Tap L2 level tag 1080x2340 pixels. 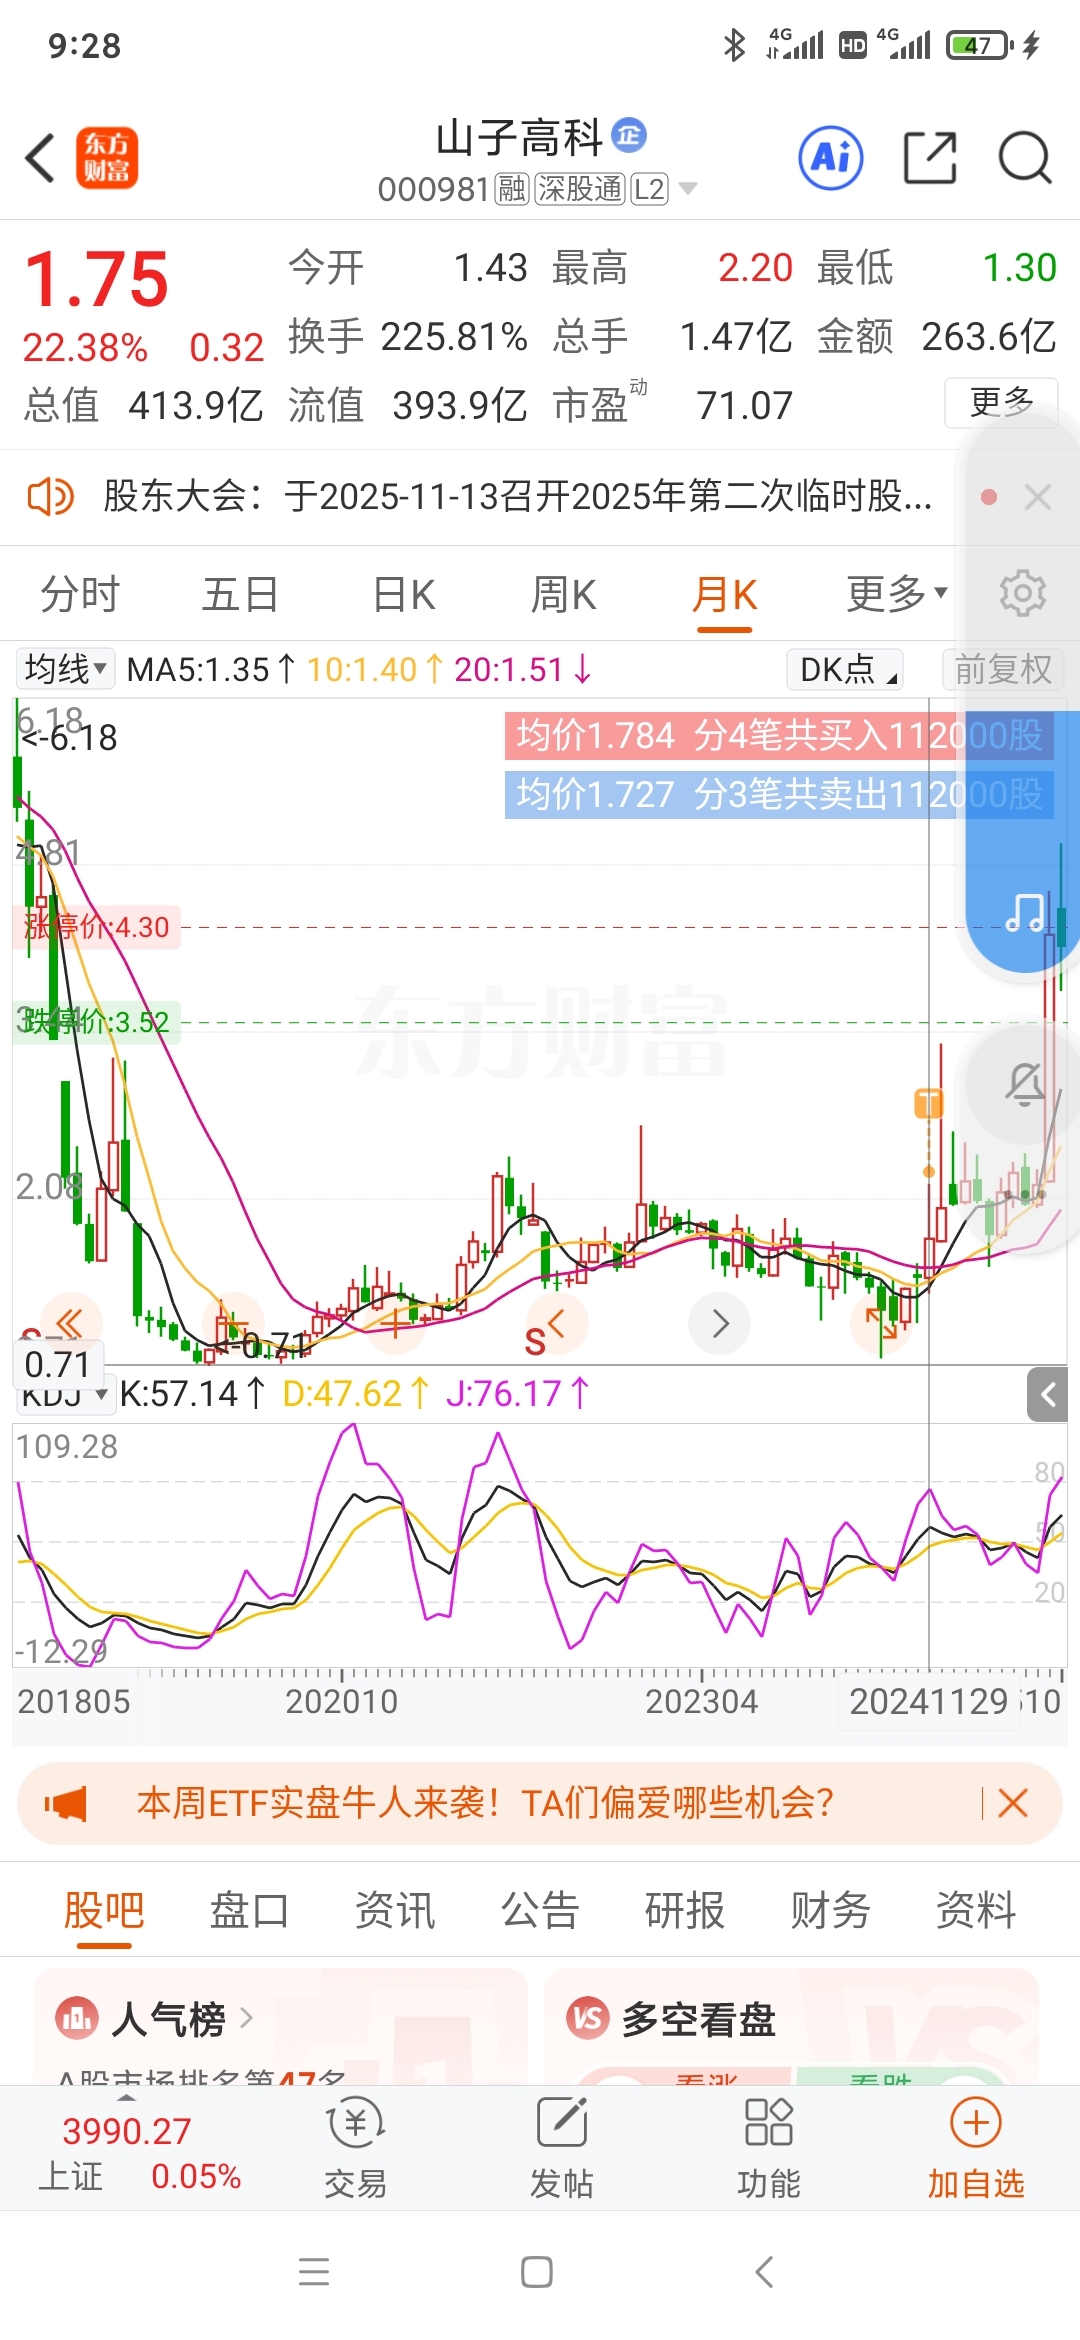649,188
